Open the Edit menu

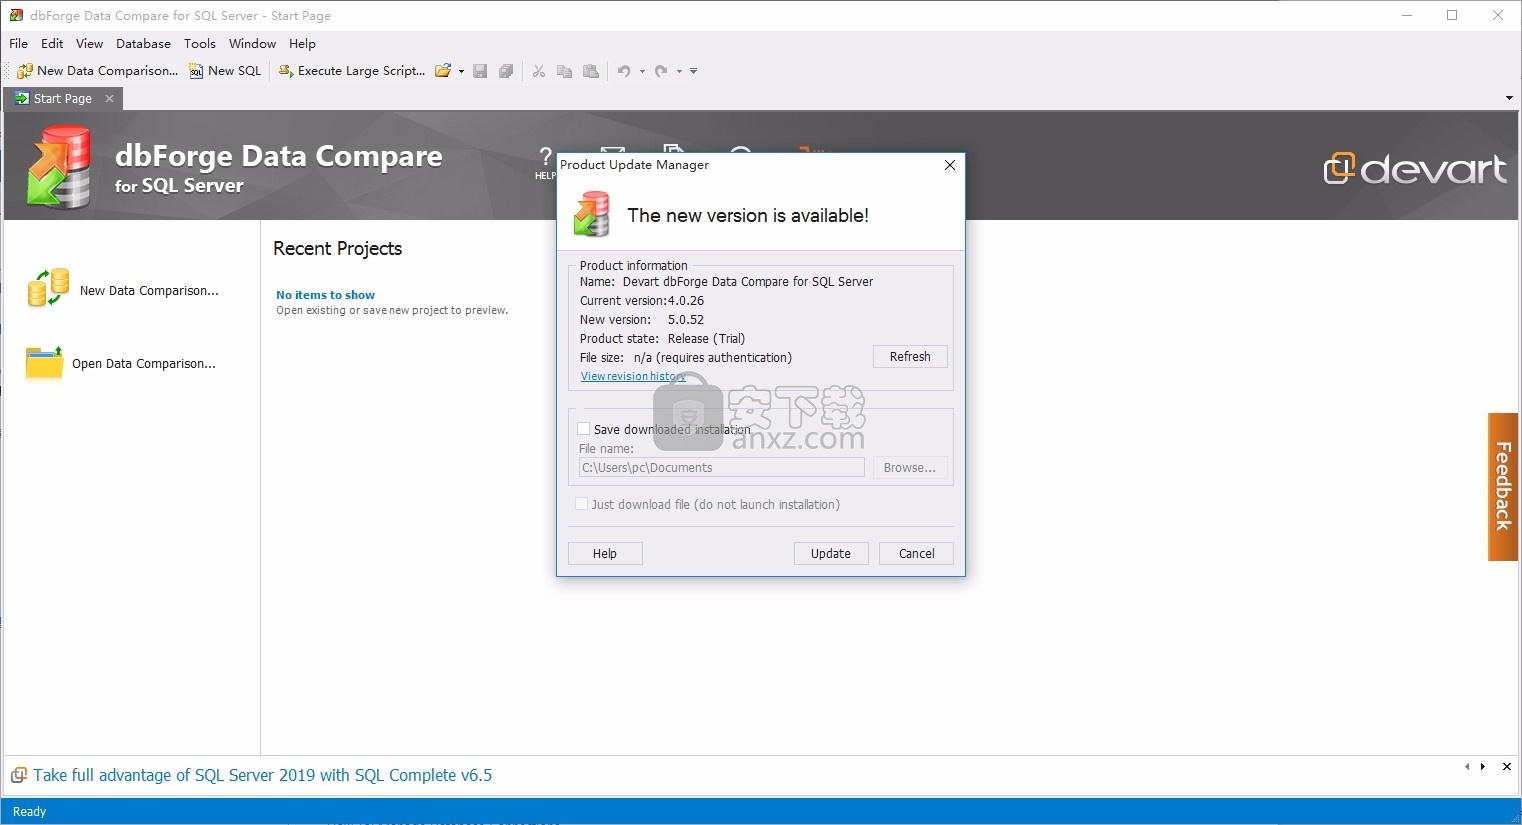(52, 44)
